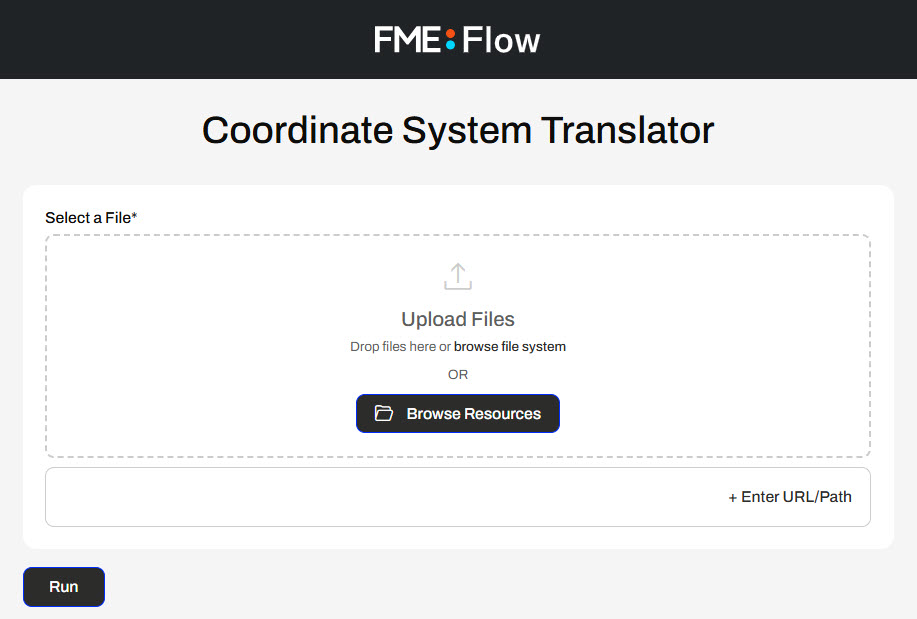Viewport: 917px width, 619px height.
Task: Click the plus sign before Enter URL/Path
Action: click(733, 497)
